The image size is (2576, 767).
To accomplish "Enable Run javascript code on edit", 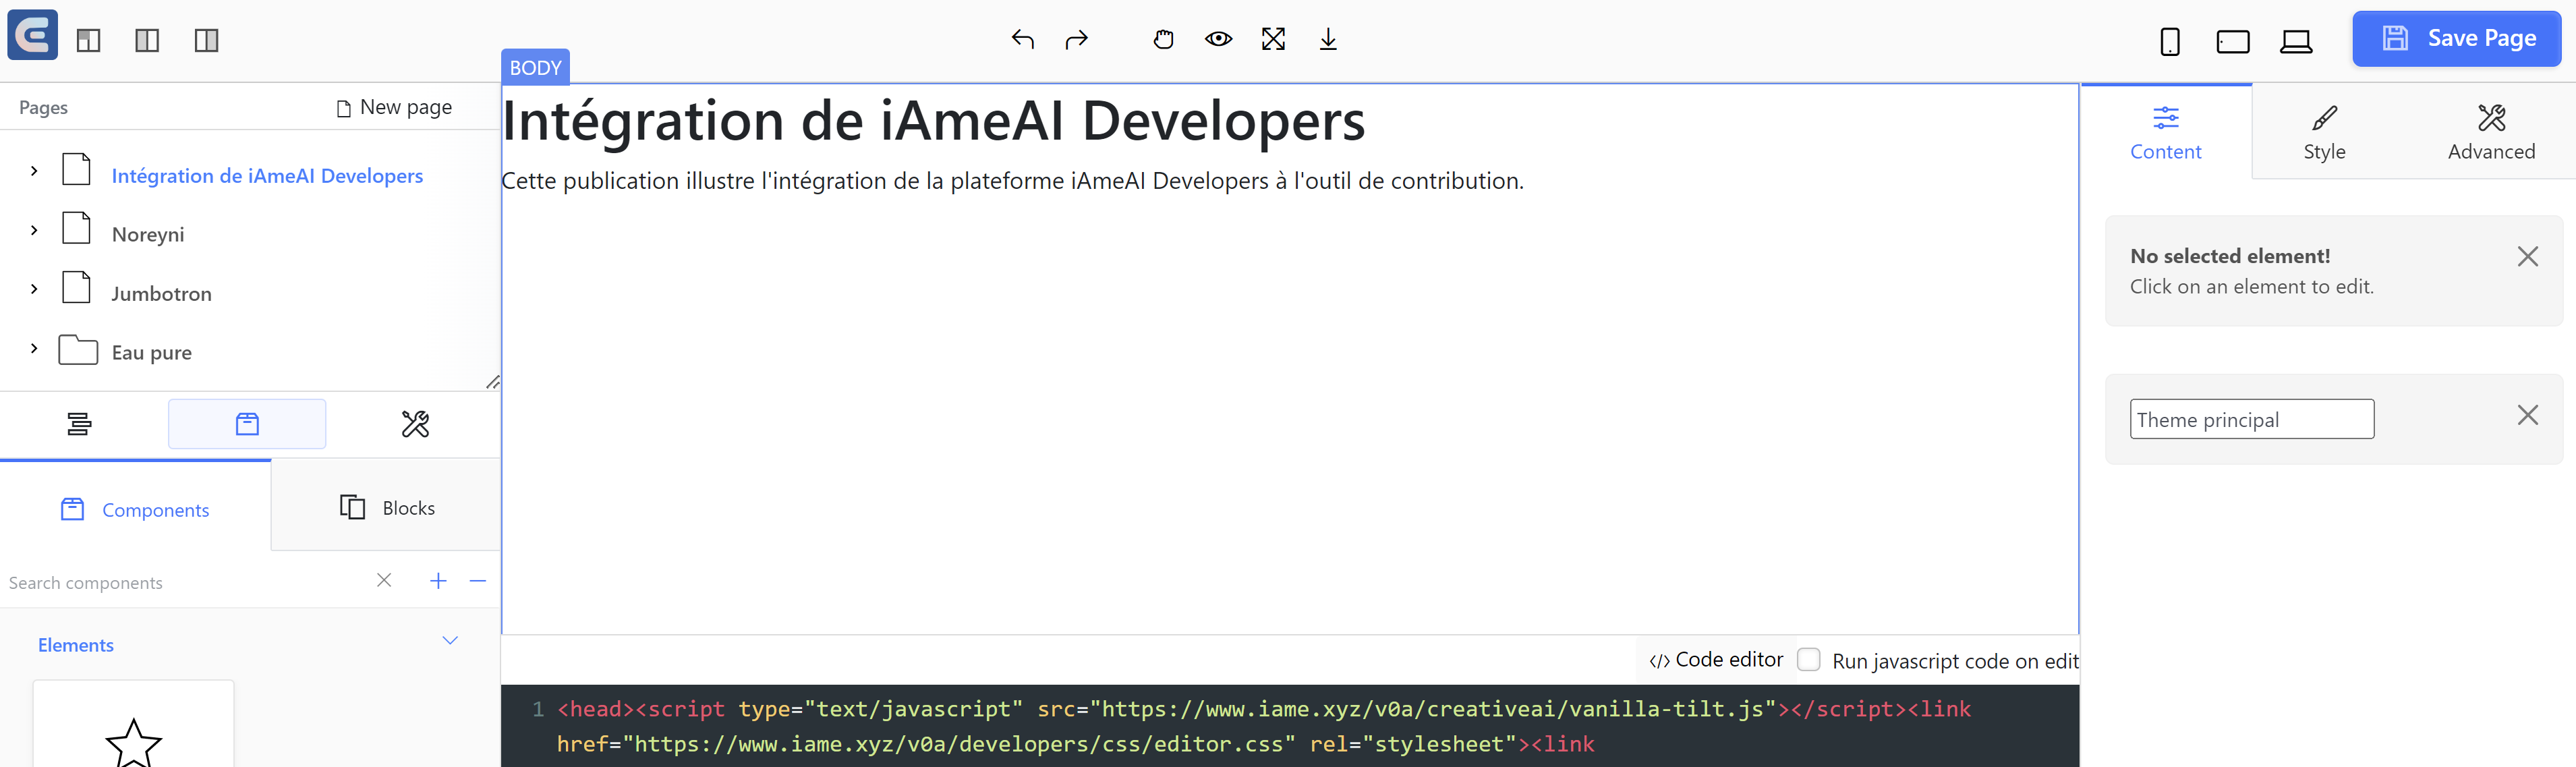I will pyautogui.click(x=1808, y=660).
